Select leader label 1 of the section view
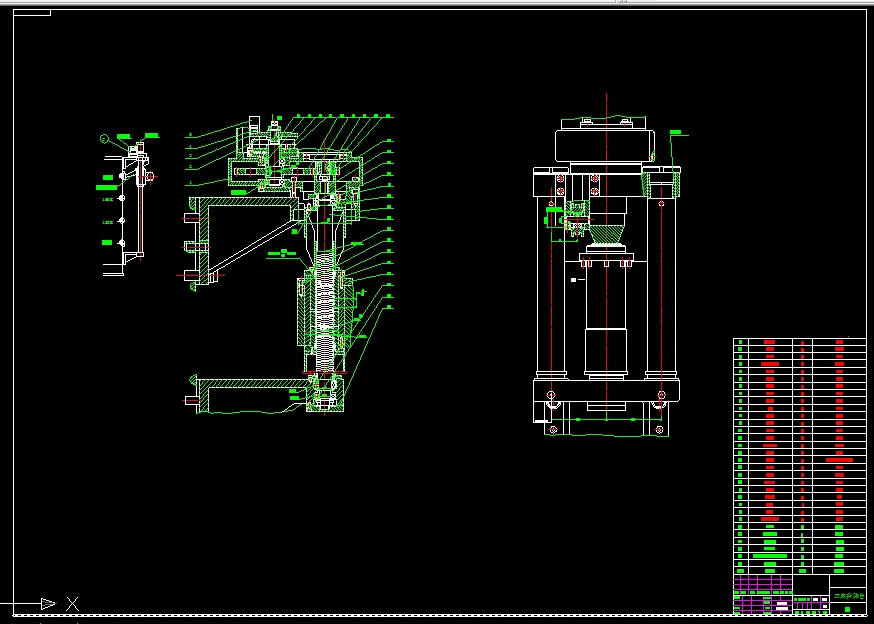Viewport: 874px width, 624px height. click(191, 182)
